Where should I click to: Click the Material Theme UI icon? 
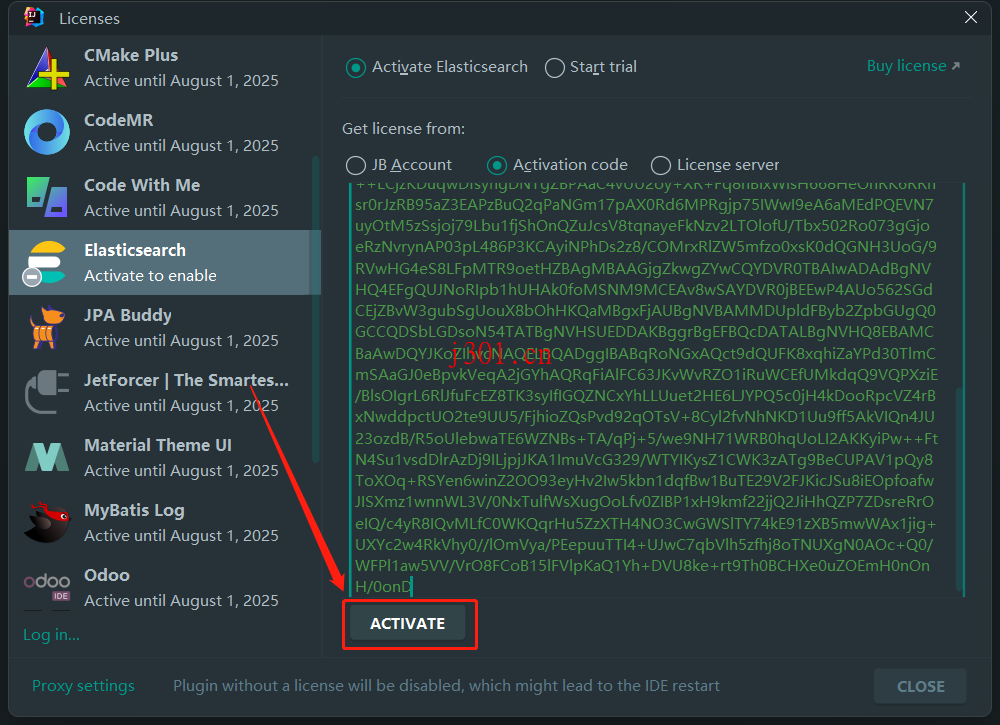47,457
